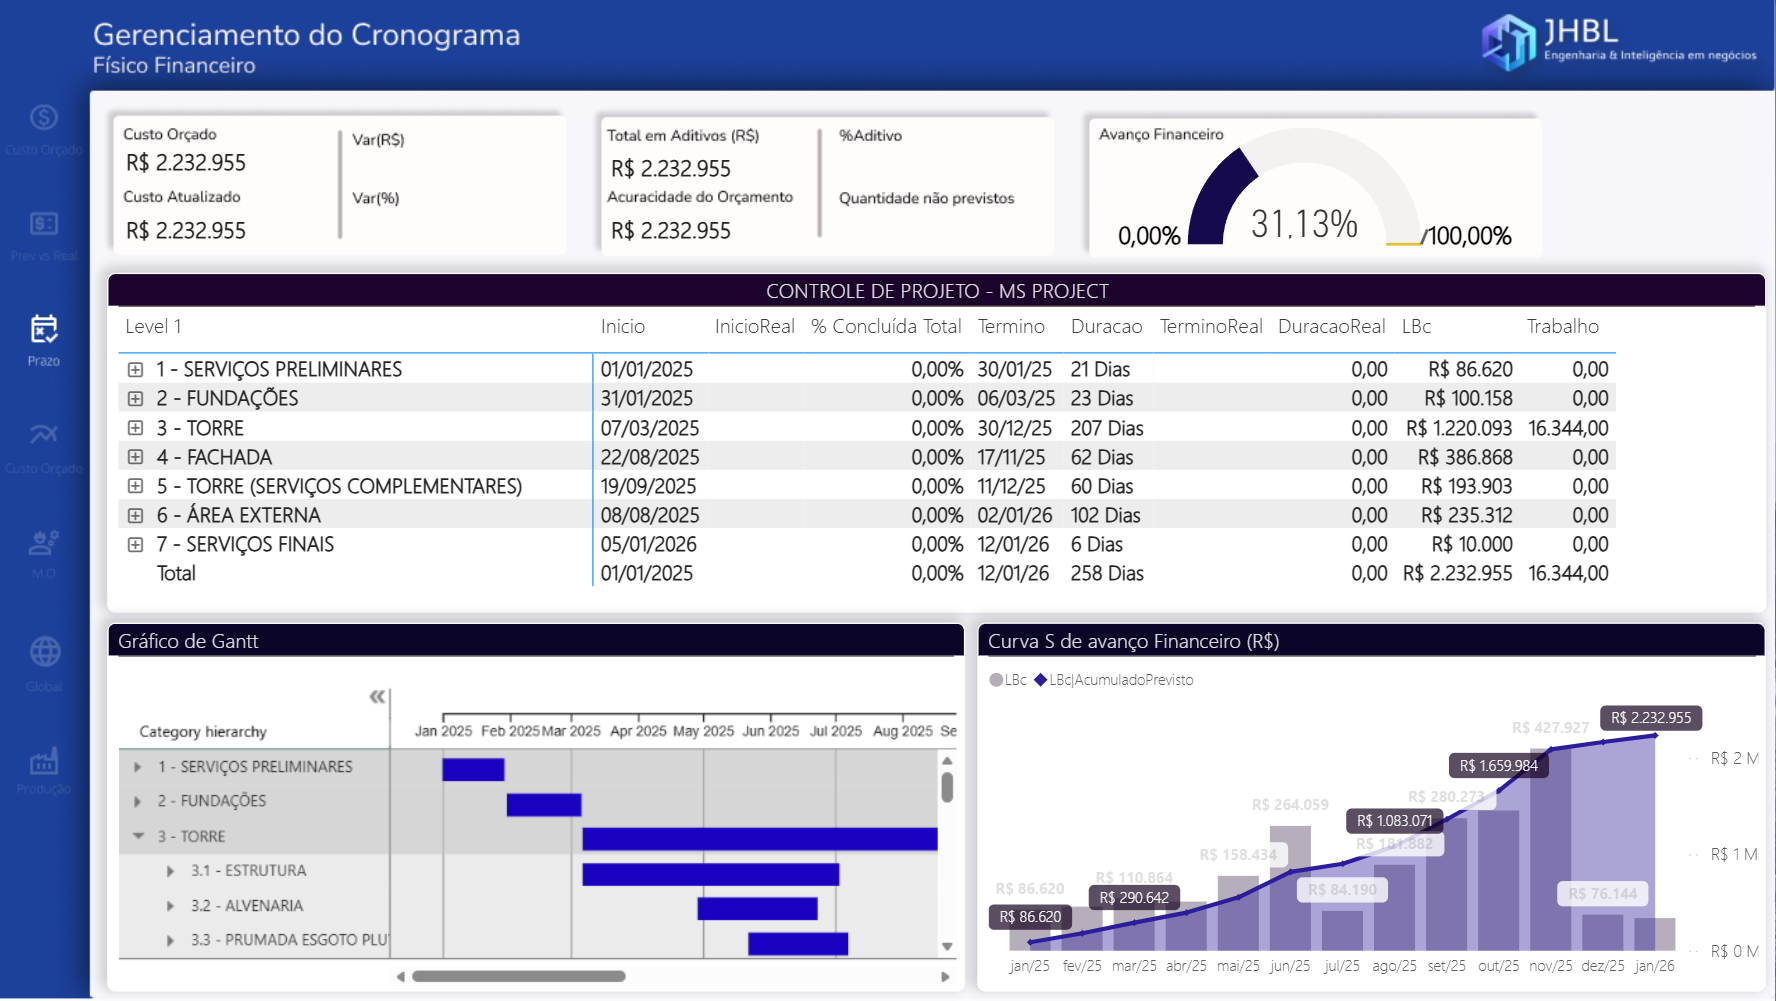Expand Gantt item 1 - SERVIÇOS PRELIMINARES
The width and height of the screenshot is (1776, 1001).
138,767
